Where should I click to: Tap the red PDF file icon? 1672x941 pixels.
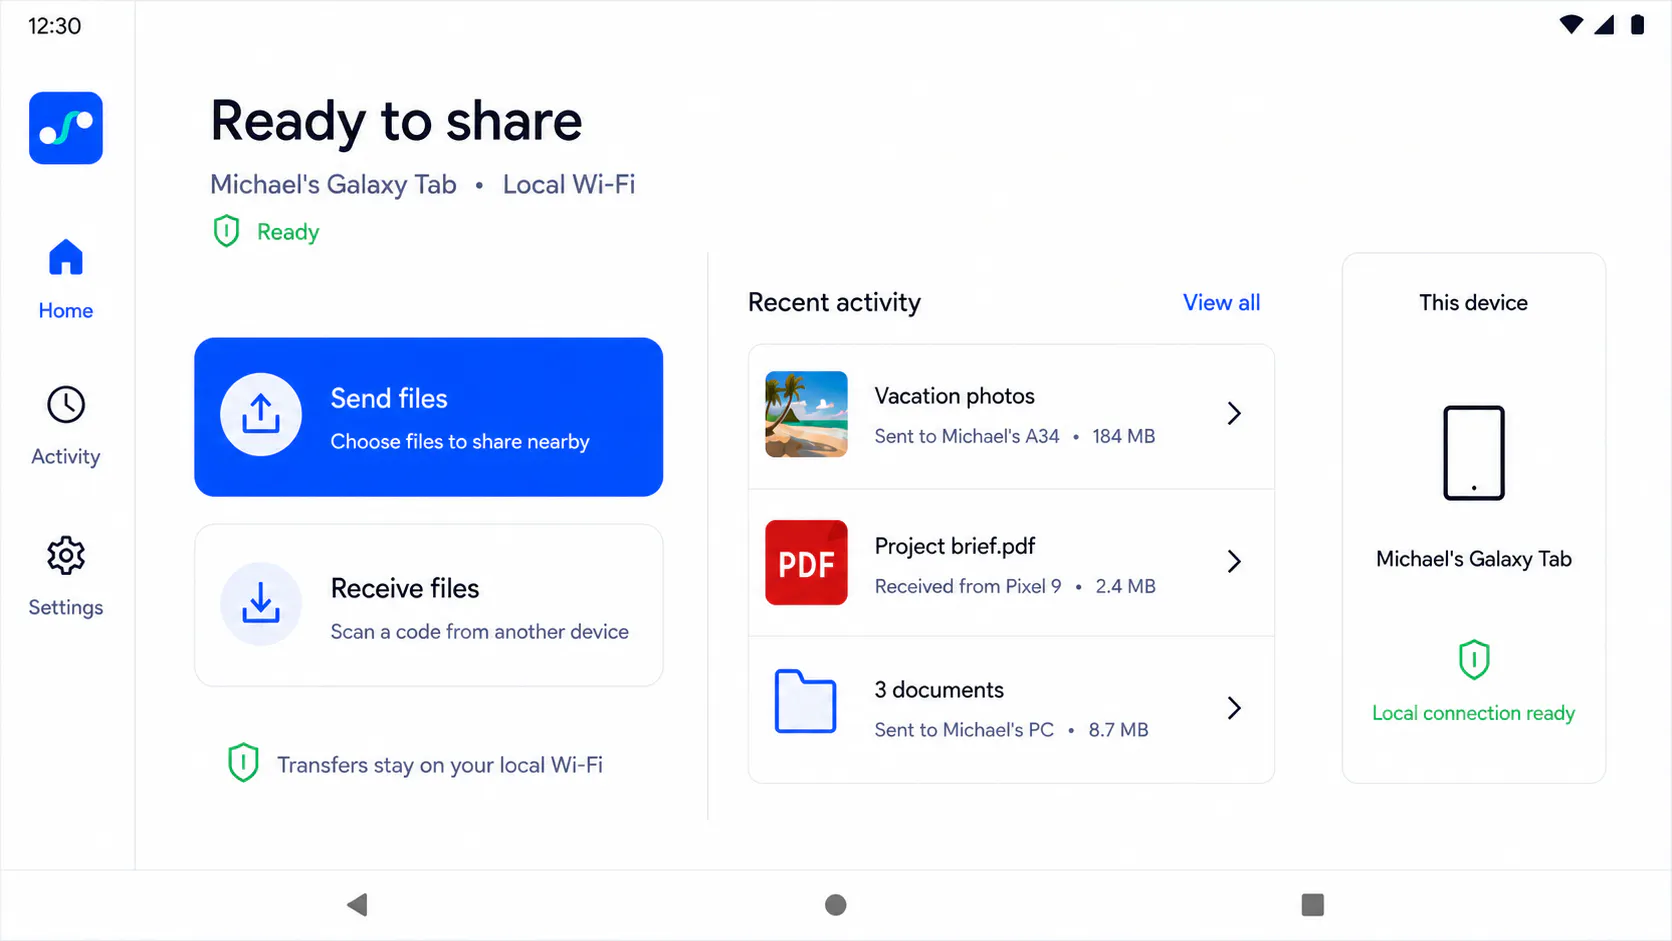coord(806,562)
